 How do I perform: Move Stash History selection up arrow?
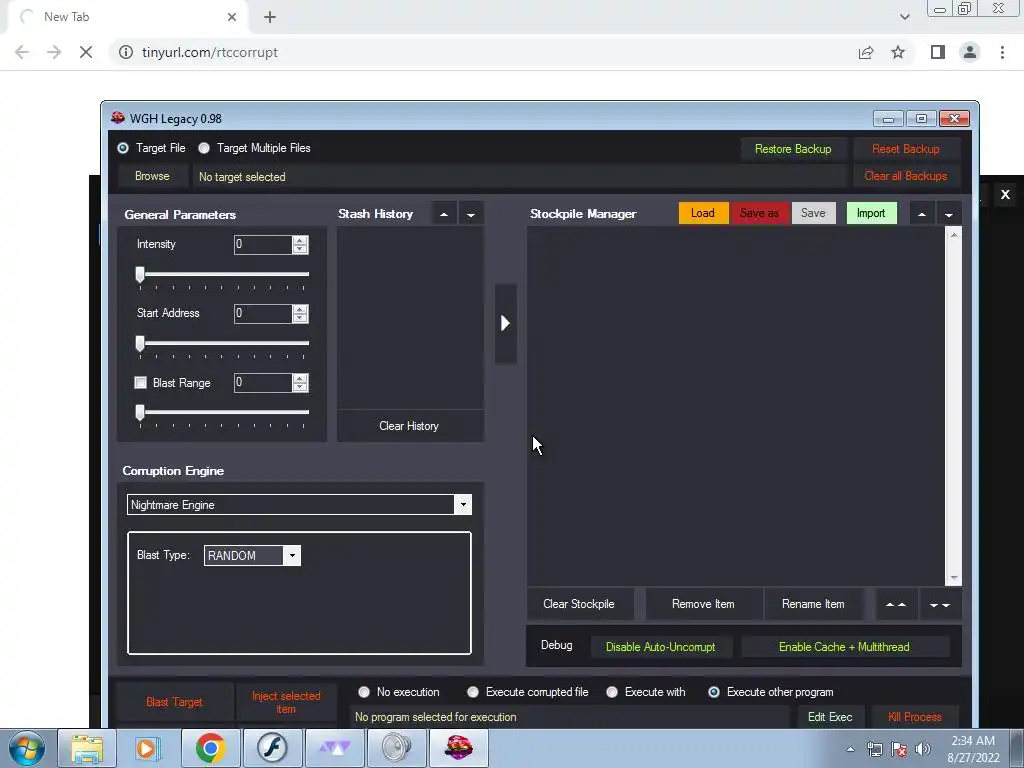pos(444,214)
